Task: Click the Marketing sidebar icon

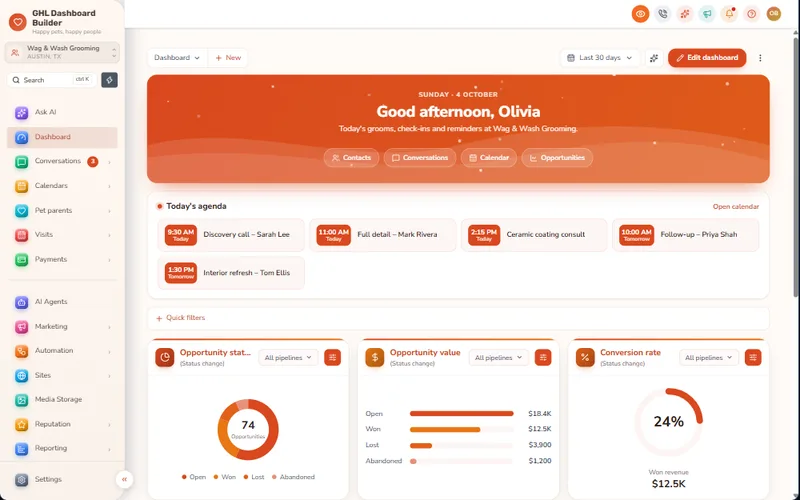Action: click(x=21, y=327)
